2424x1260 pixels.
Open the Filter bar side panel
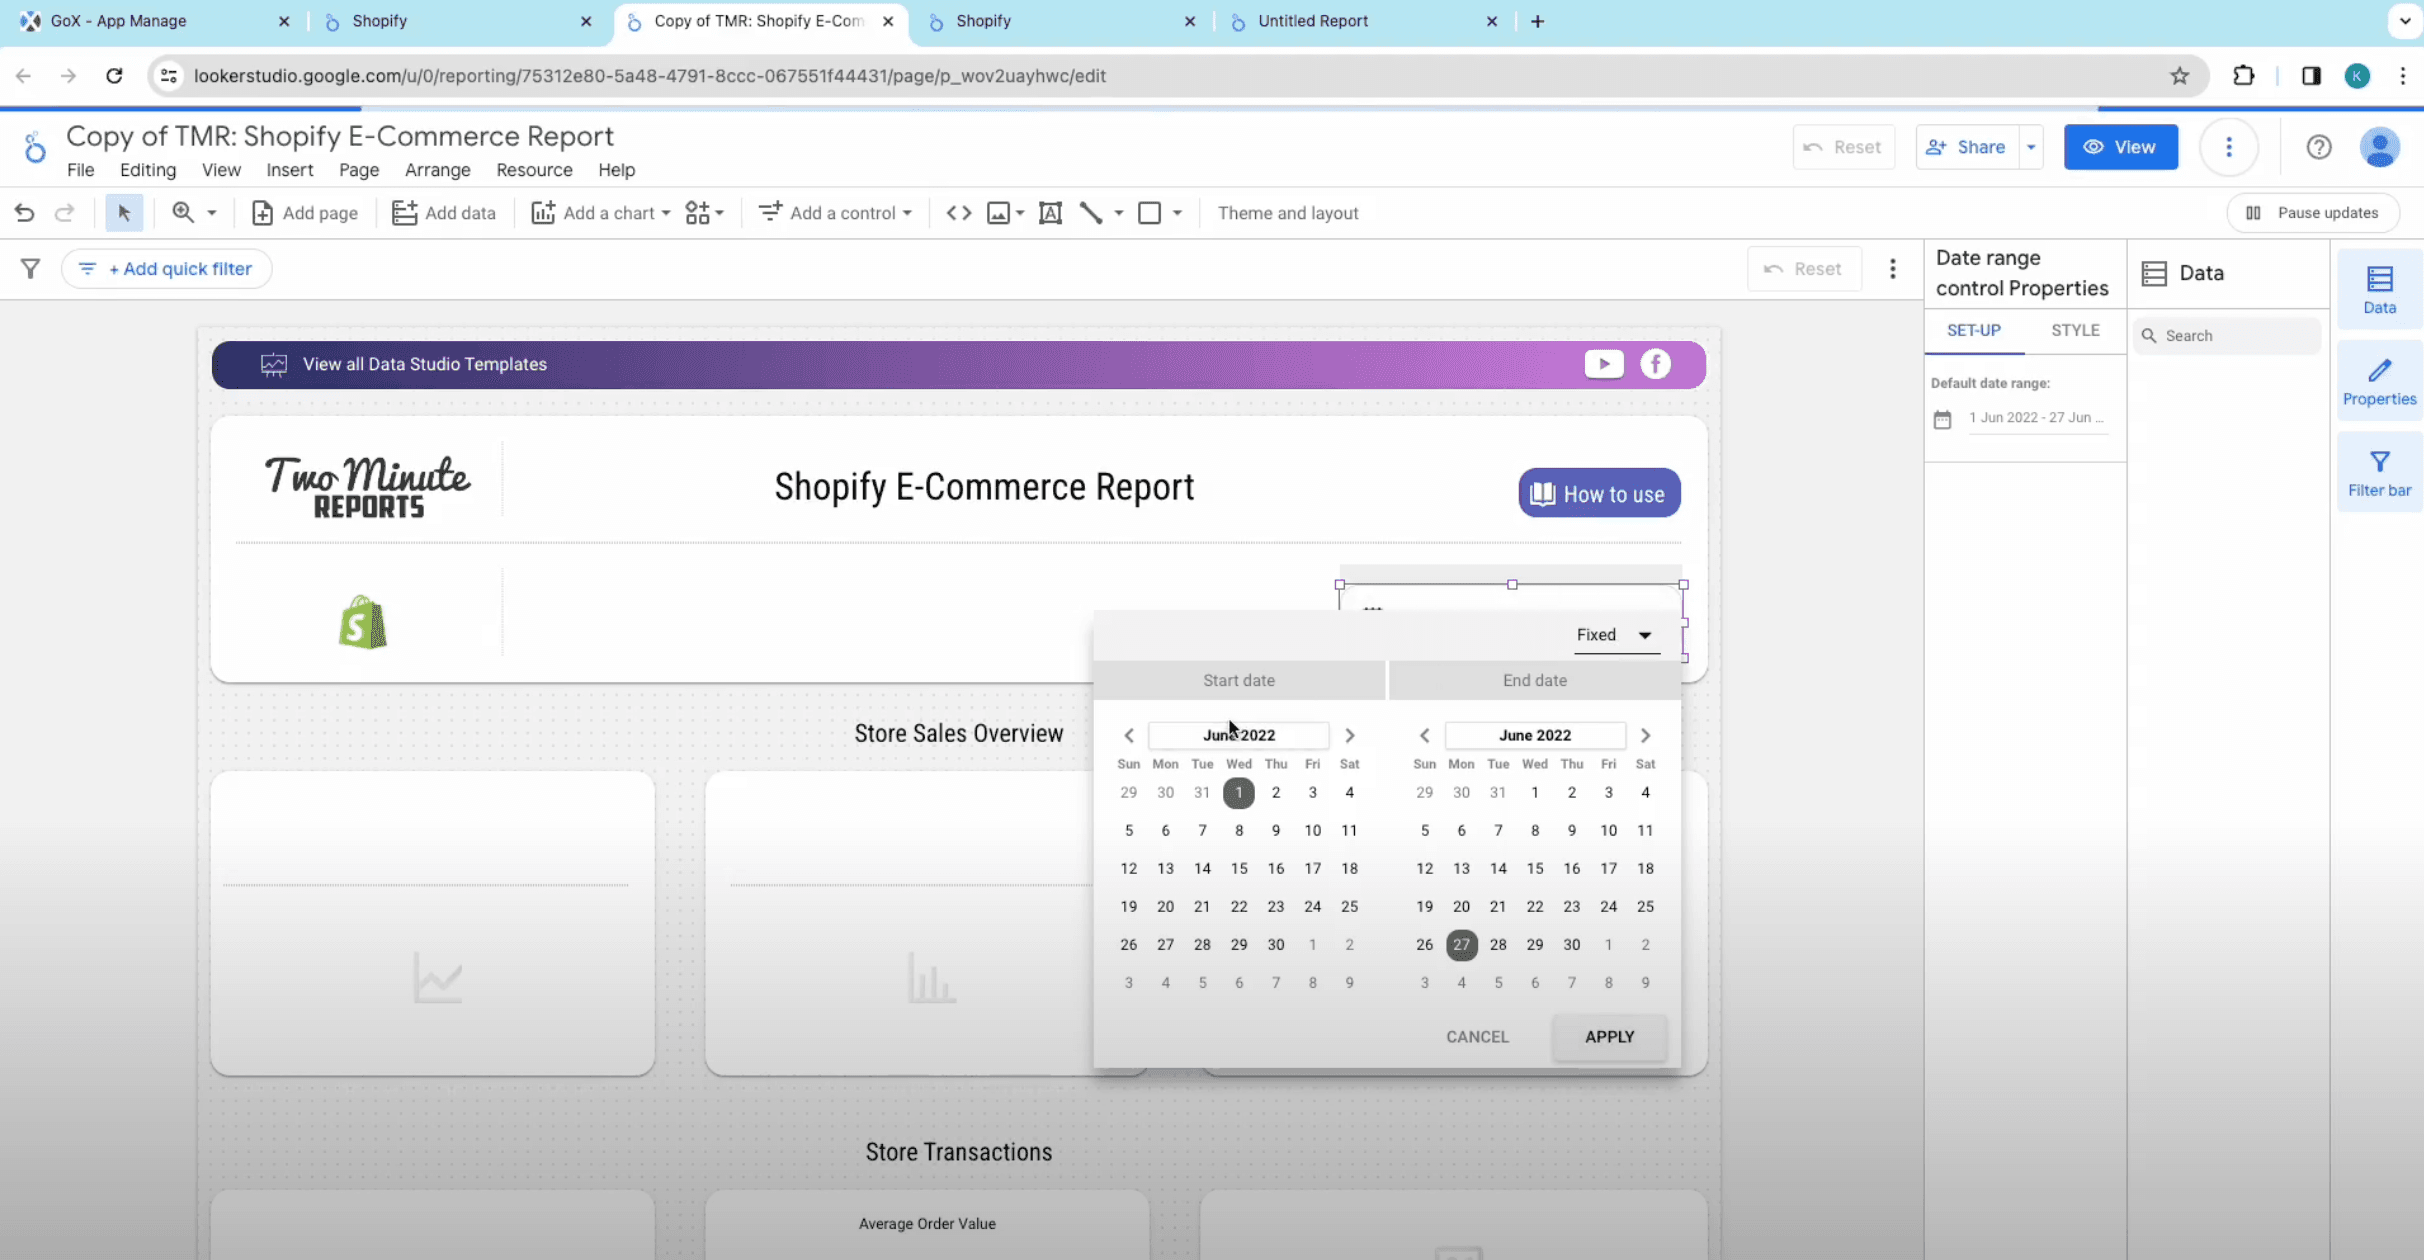click(x=2379, y=473)
